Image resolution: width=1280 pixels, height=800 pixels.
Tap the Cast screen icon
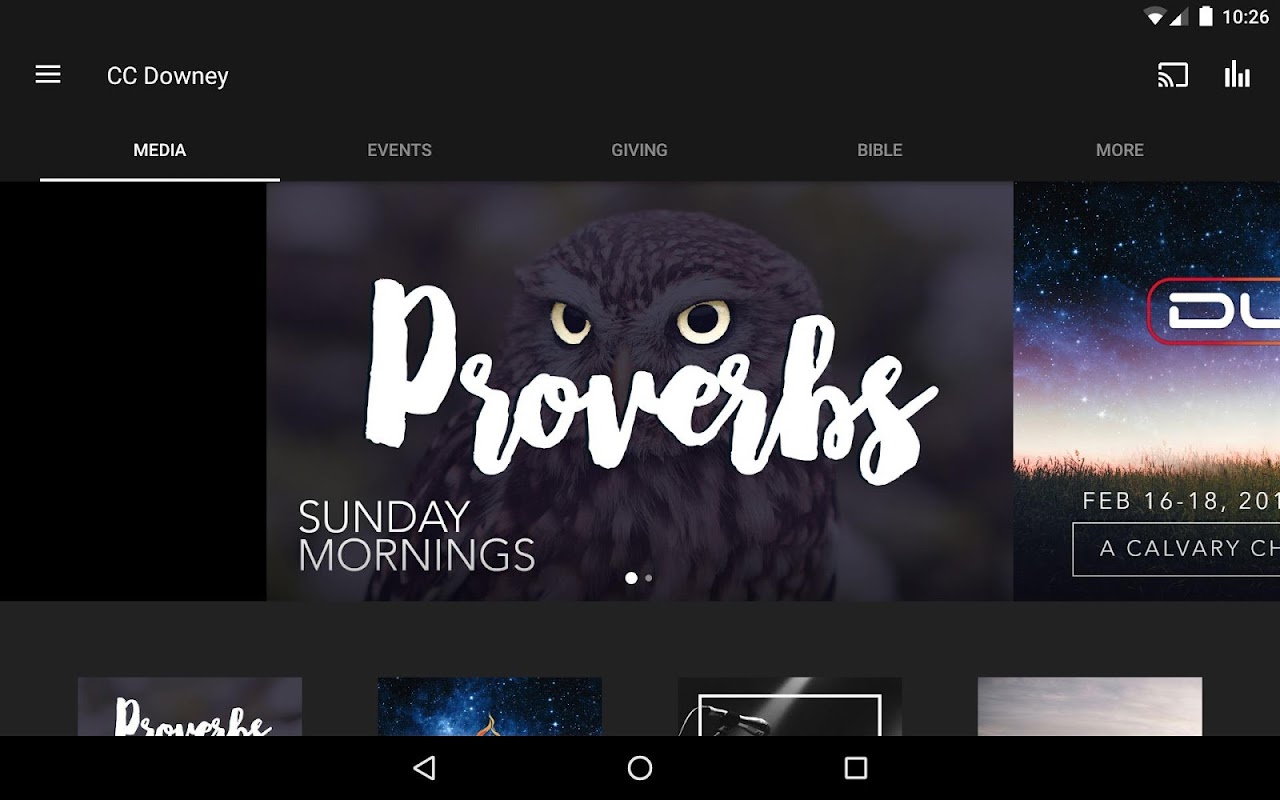pyautogui.click(x=1172, y=75)
